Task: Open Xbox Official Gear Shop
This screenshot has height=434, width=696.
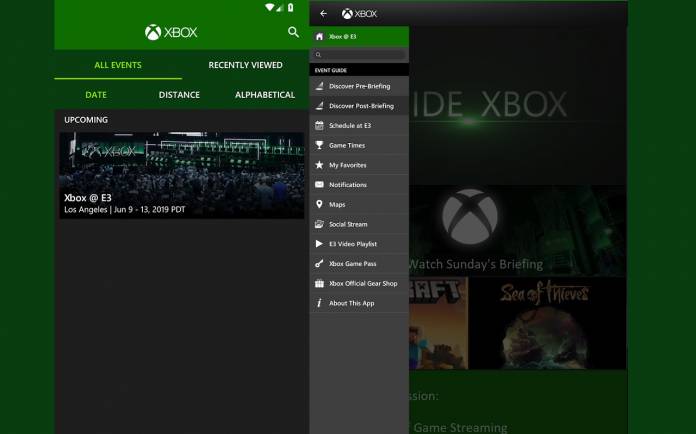Action: (x=359, y=283)
